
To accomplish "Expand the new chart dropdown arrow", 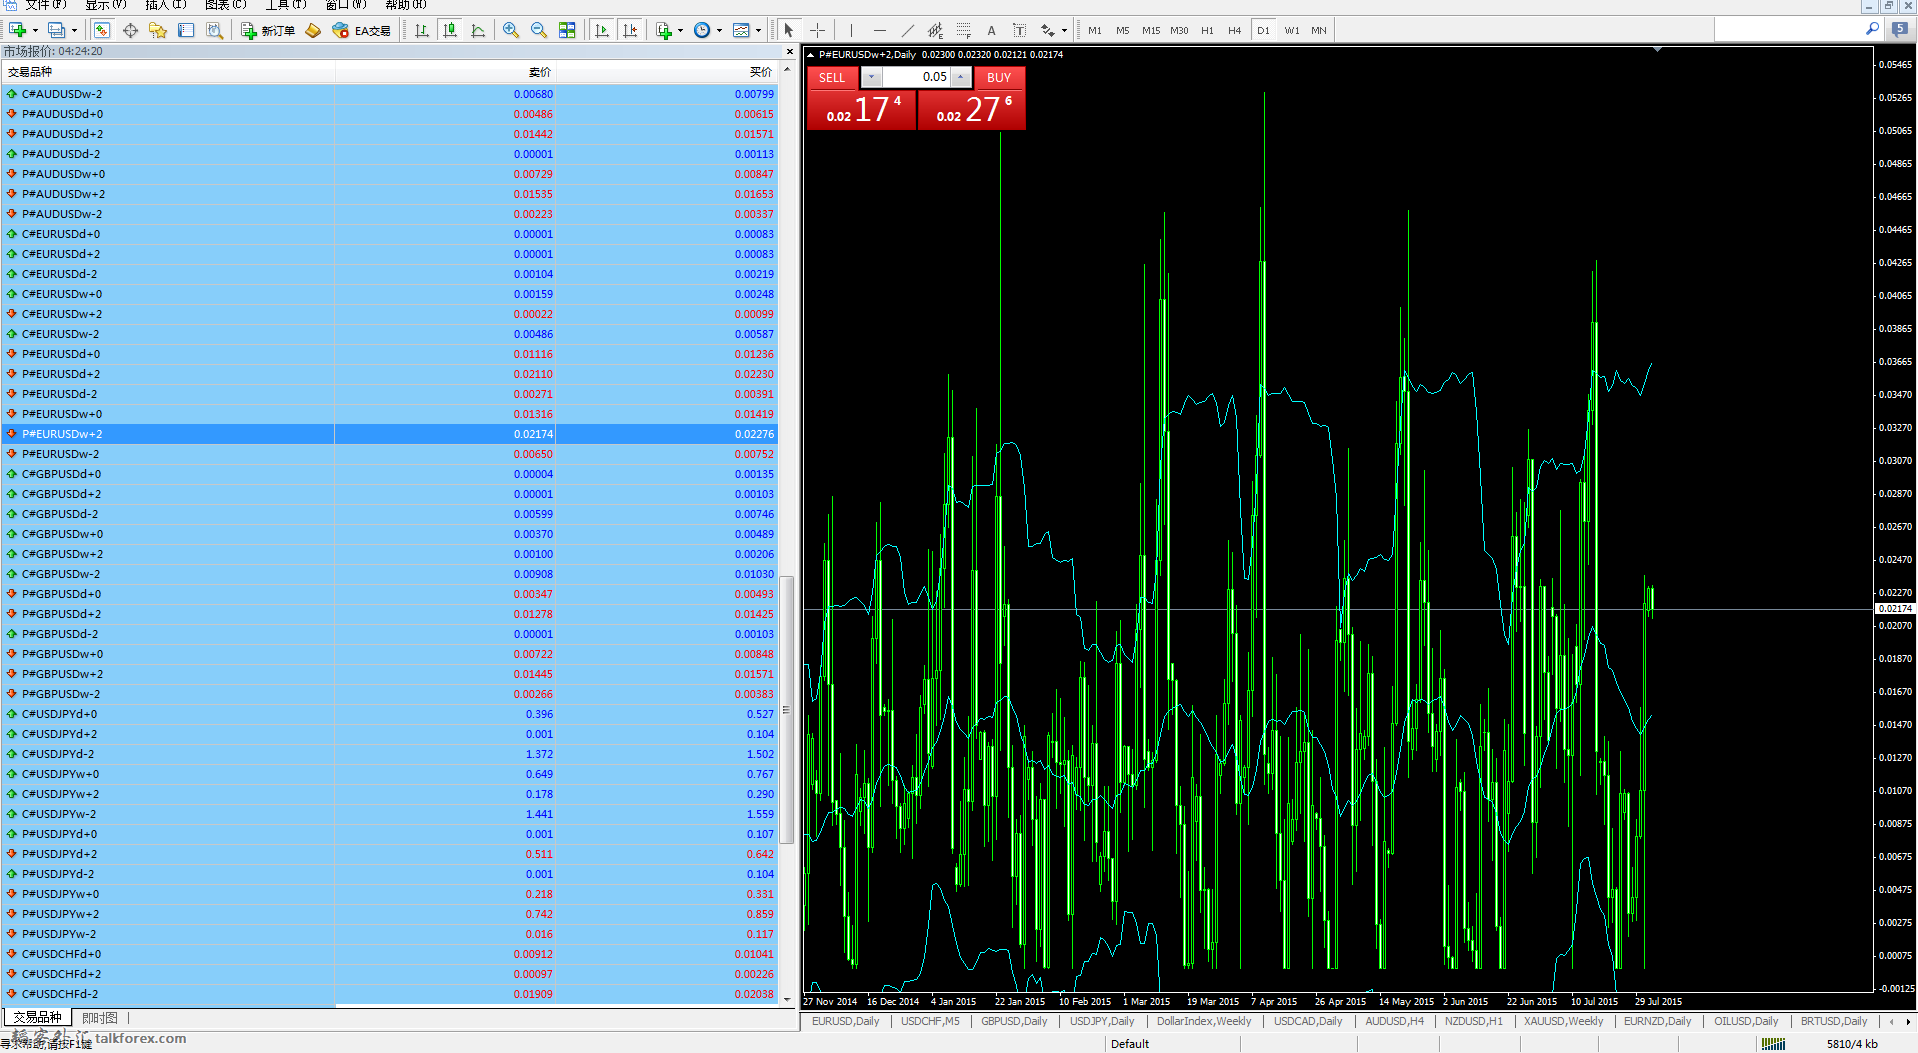I will [35, 30].
